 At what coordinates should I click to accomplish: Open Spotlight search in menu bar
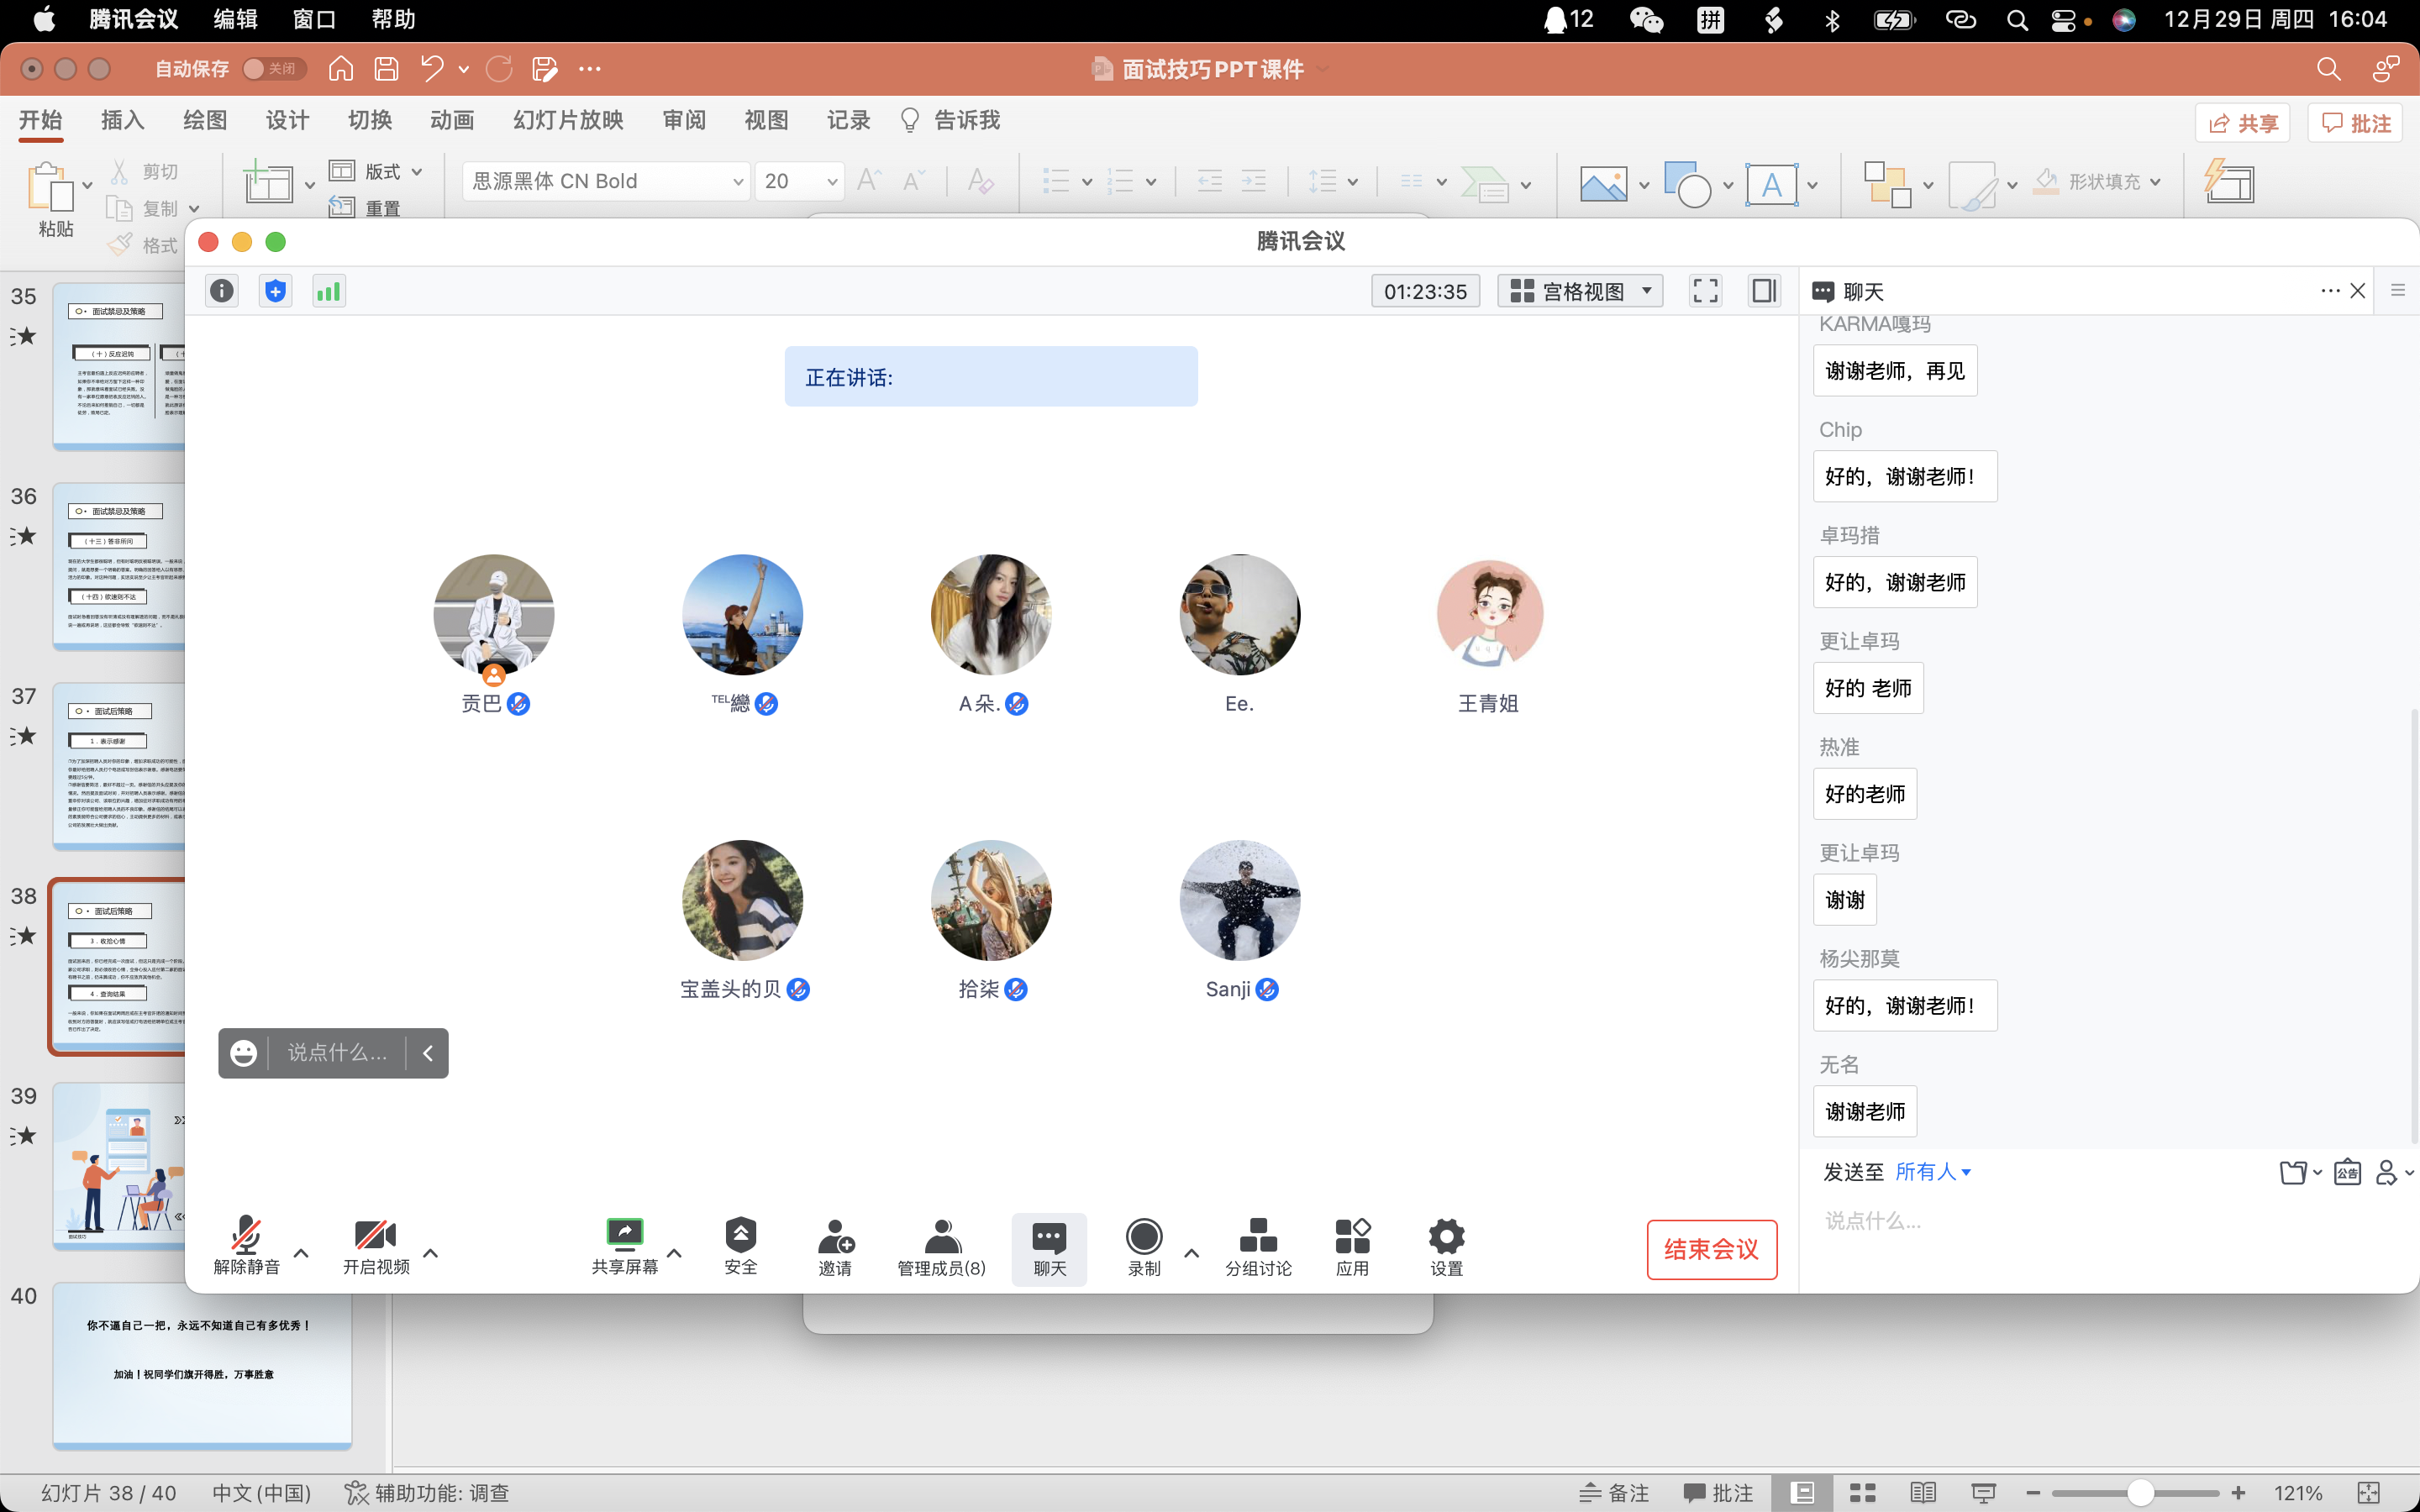[2017, 19]
